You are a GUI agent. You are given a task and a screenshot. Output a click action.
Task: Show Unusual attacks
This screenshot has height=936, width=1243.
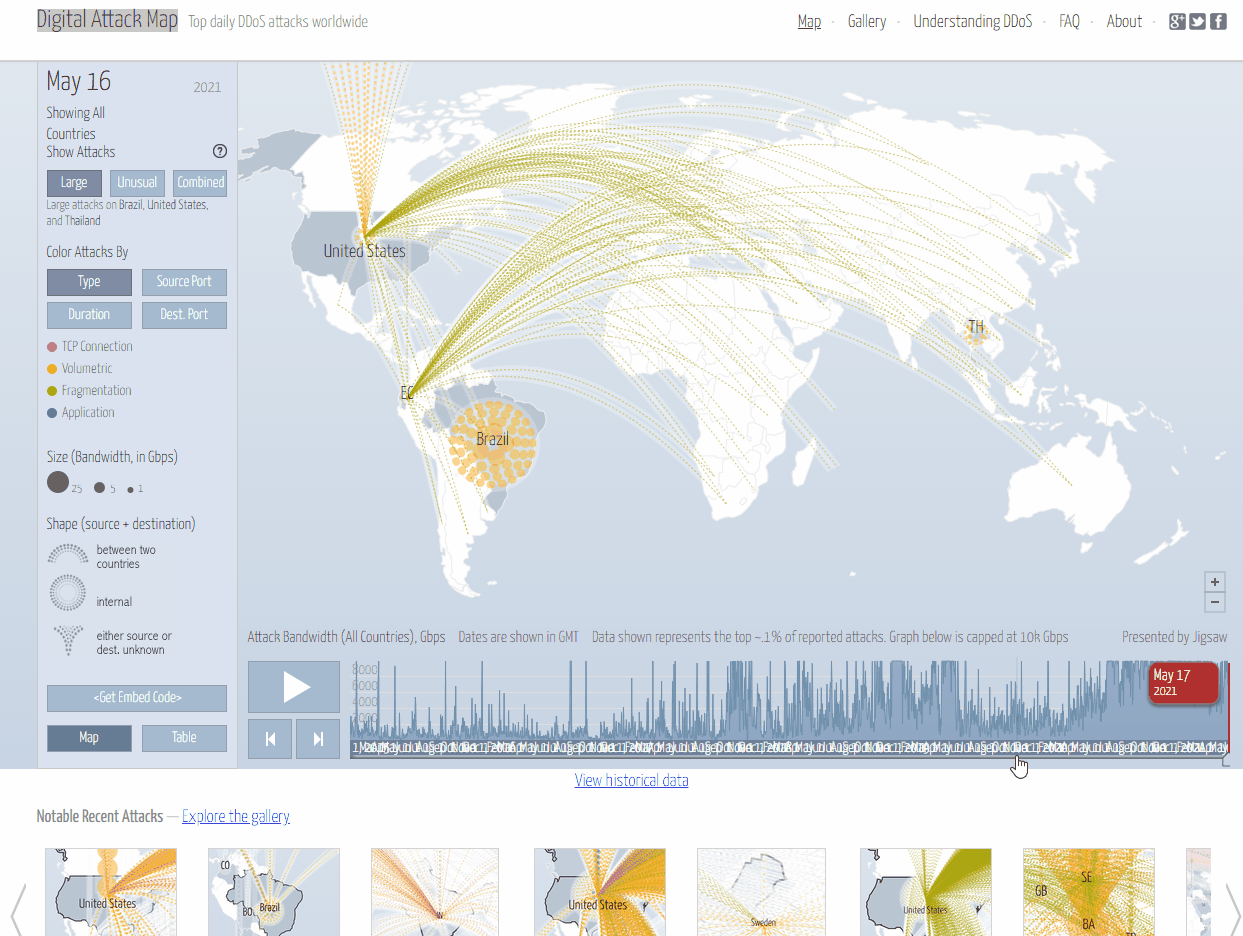(x=137, y=183)
